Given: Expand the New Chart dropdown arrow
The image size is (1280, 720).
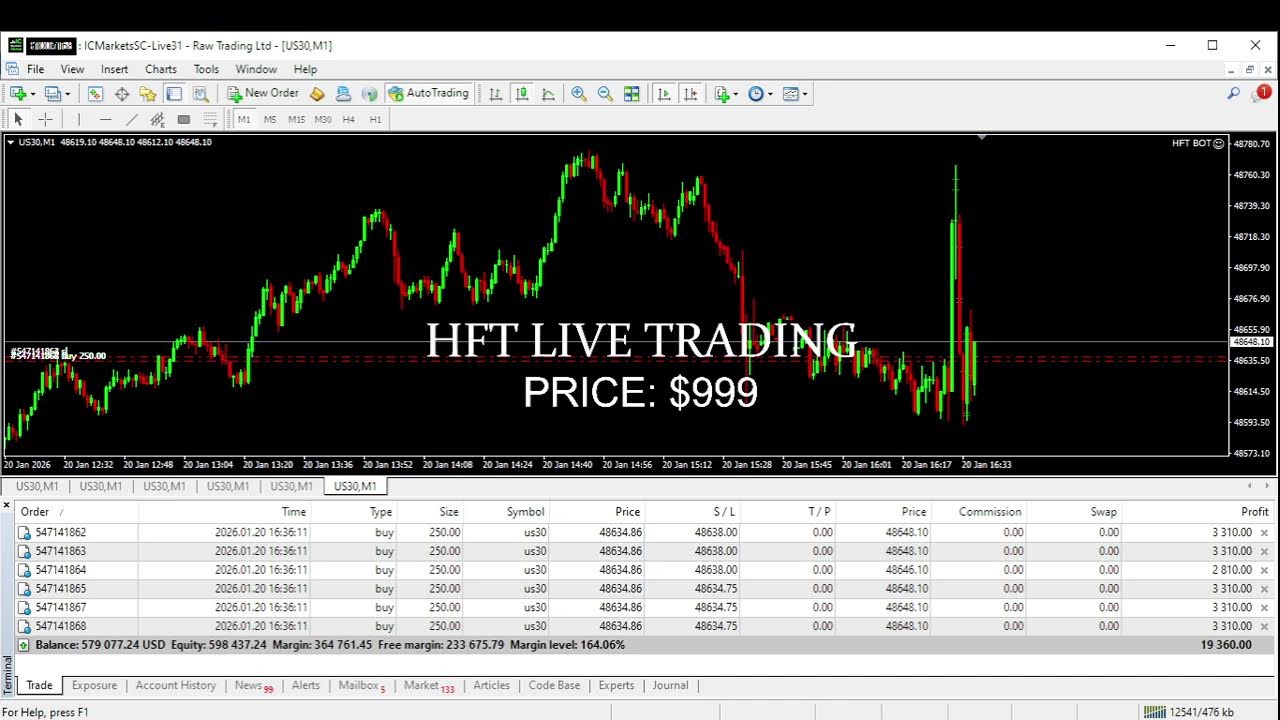Looking at the screenshot, I should tap(33, 94).
